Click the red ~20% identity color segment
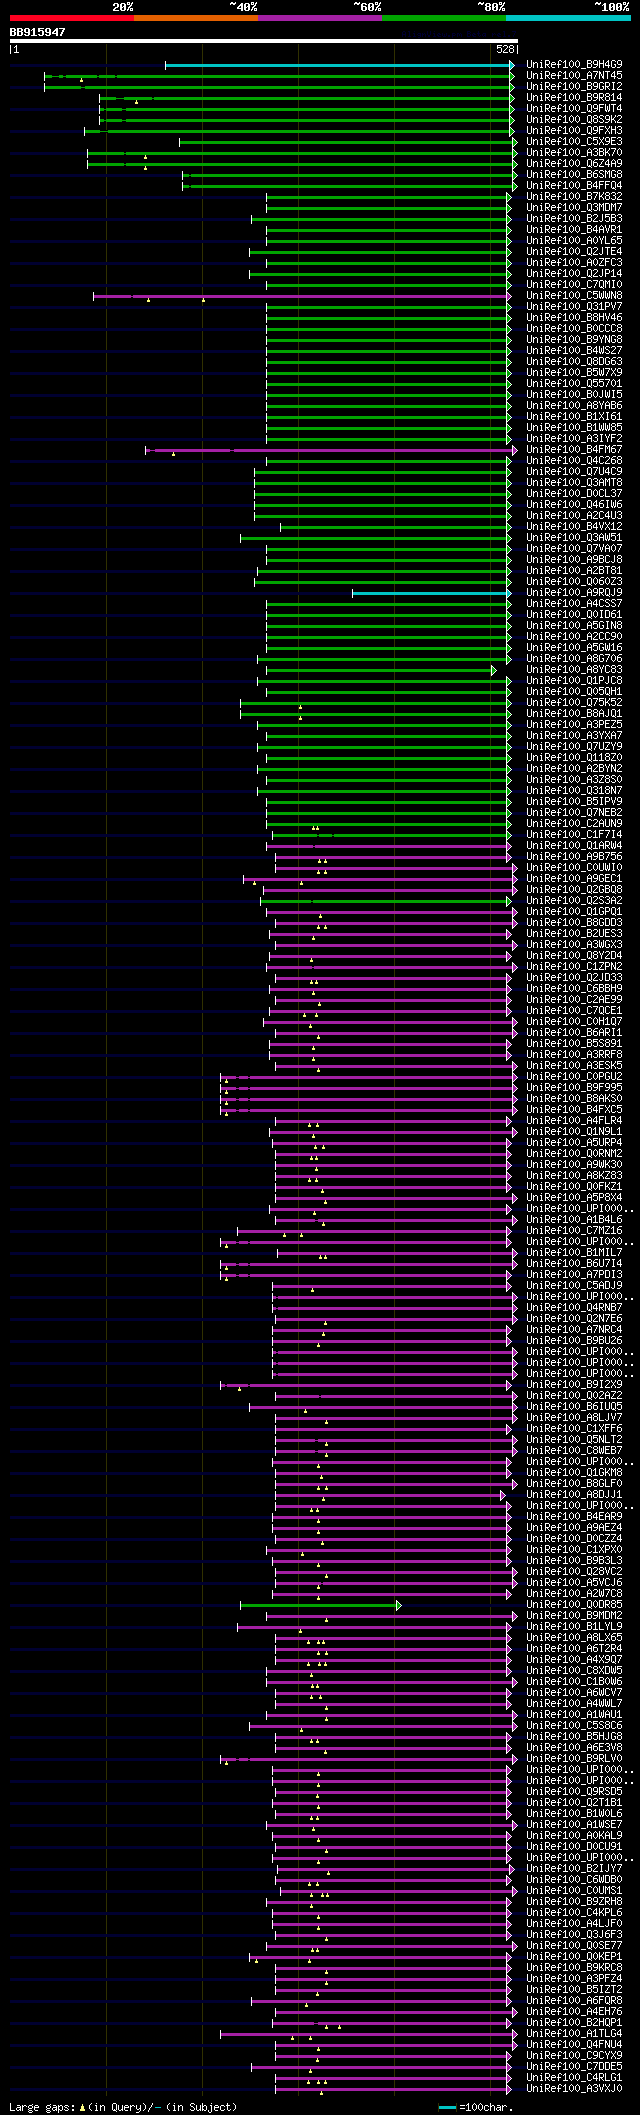 71,18
